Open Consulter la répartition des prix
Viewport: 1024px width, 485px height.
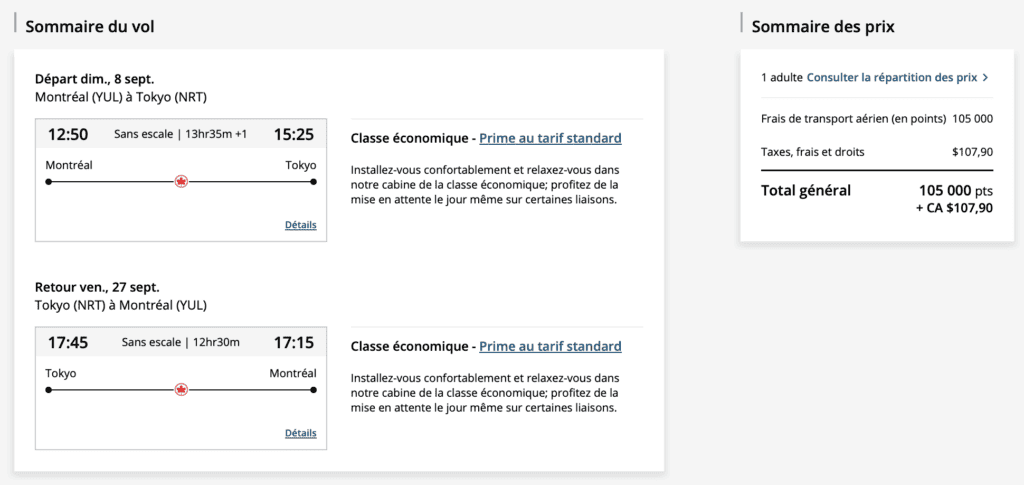tap(891, 77)
